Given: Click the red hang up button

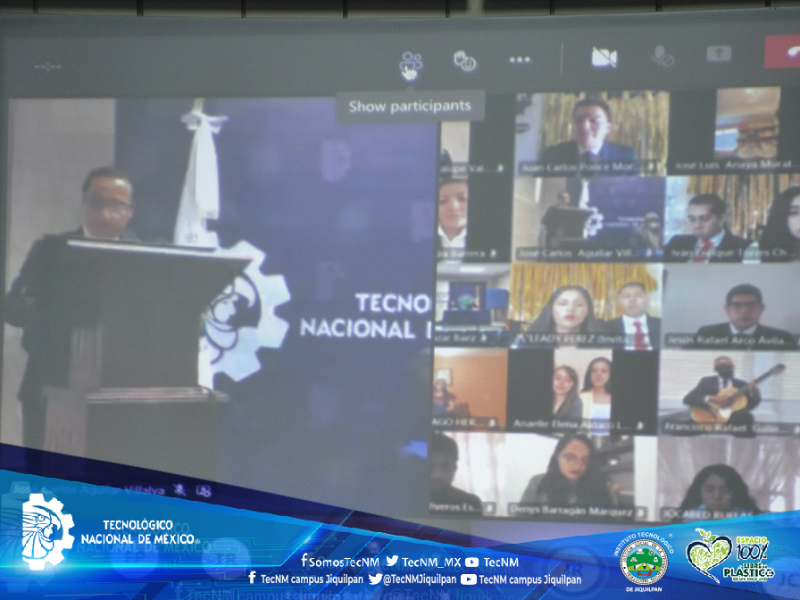Looking at the screenshot, I should click(x=782, y=52).
